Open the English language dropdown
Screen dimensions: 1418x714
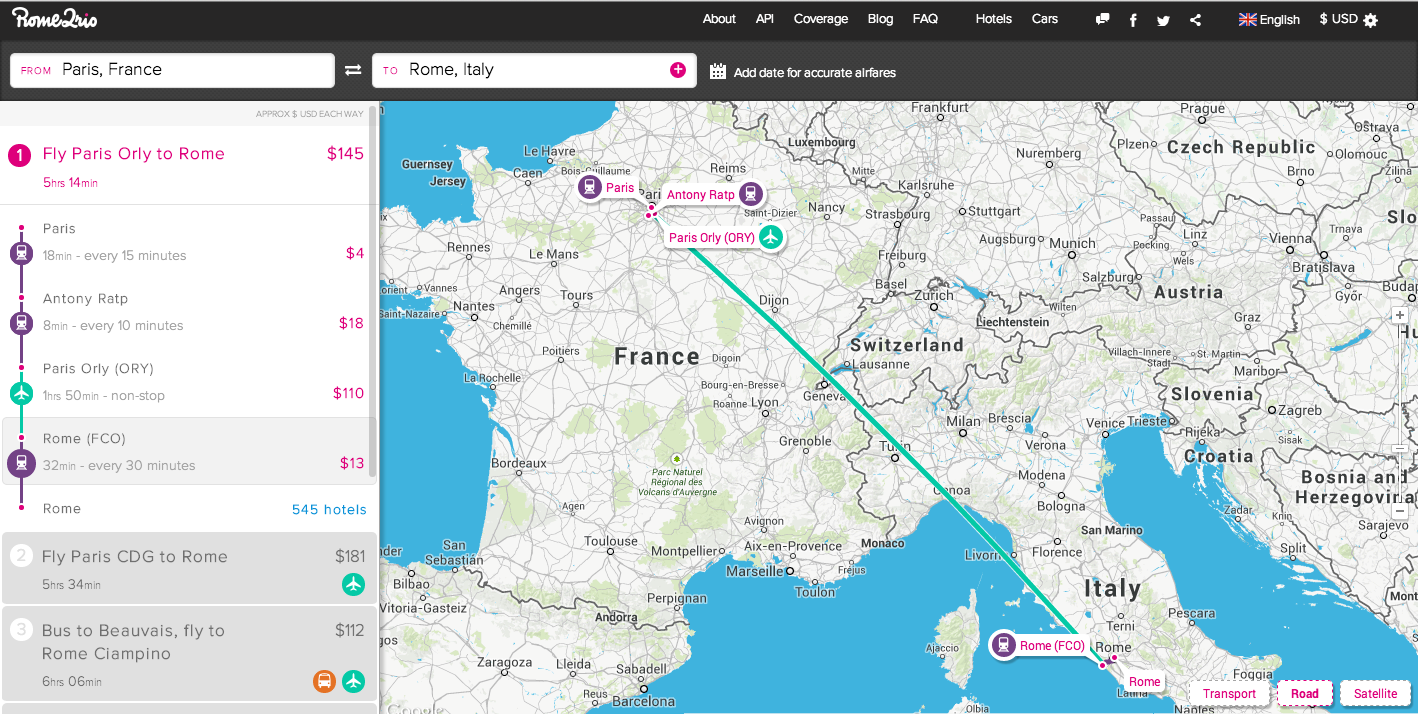coord(1269,19)
